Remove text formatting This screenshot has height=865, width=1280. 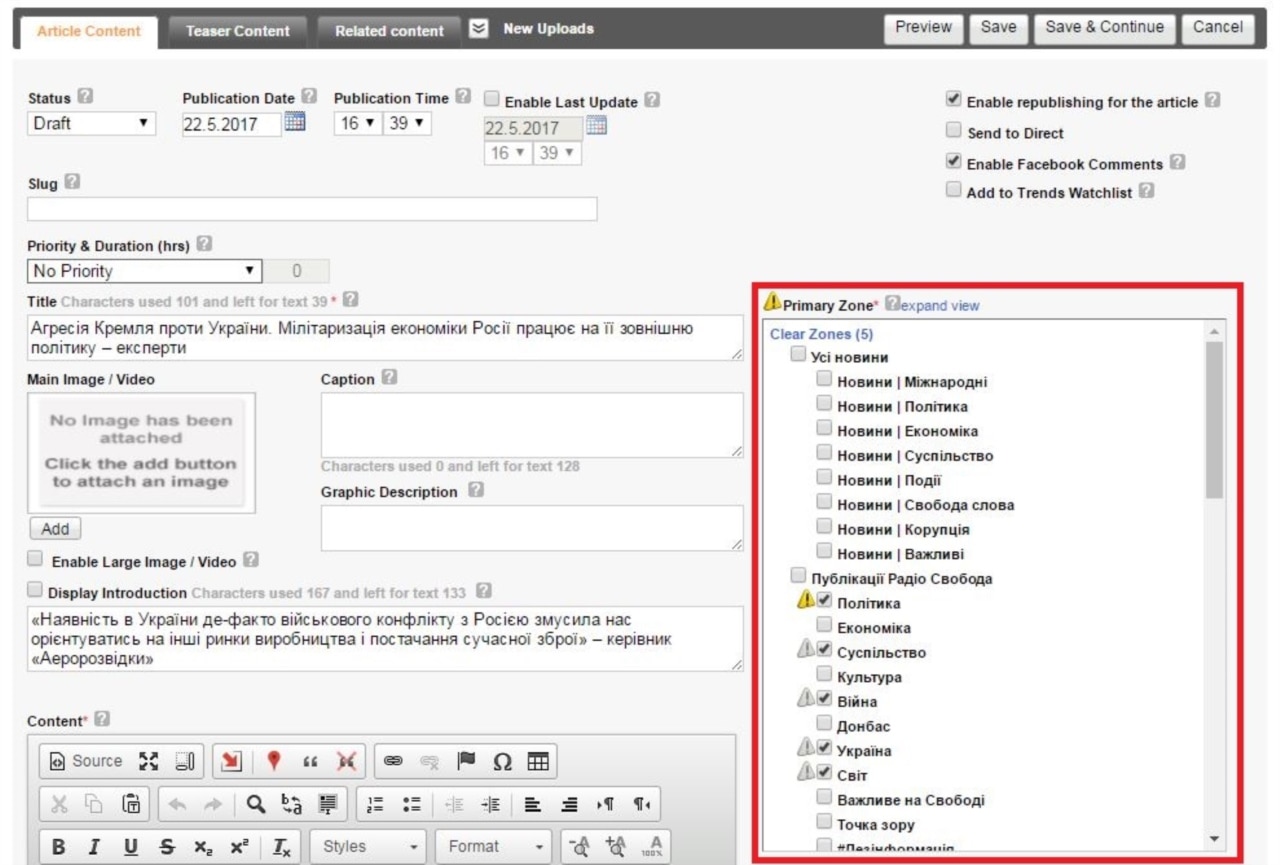pyautogui.click(x=281, y=847)
